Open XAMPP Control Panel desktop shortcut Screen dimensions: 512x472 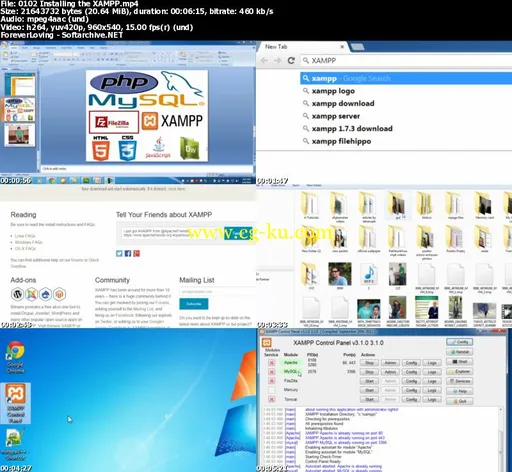[15, 403]
